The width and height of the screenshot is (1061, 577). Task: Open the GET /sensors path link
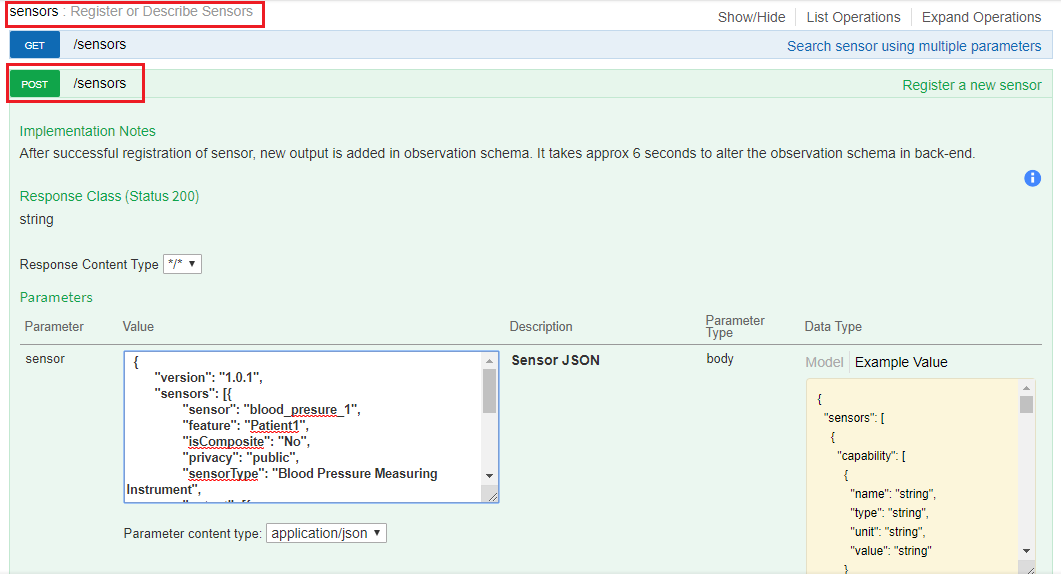99,45
